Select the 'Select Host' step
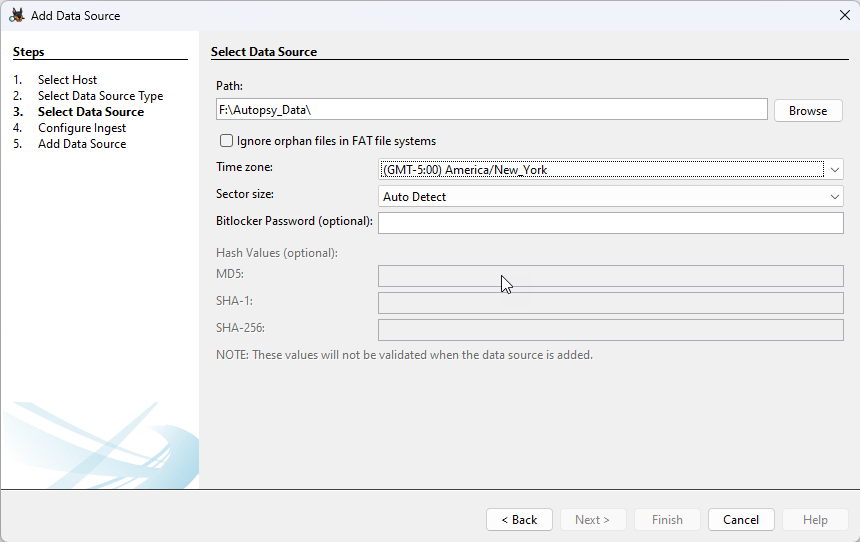Image resolution: width=860 pixels, height=542 pixels. [x=67, y=80]
